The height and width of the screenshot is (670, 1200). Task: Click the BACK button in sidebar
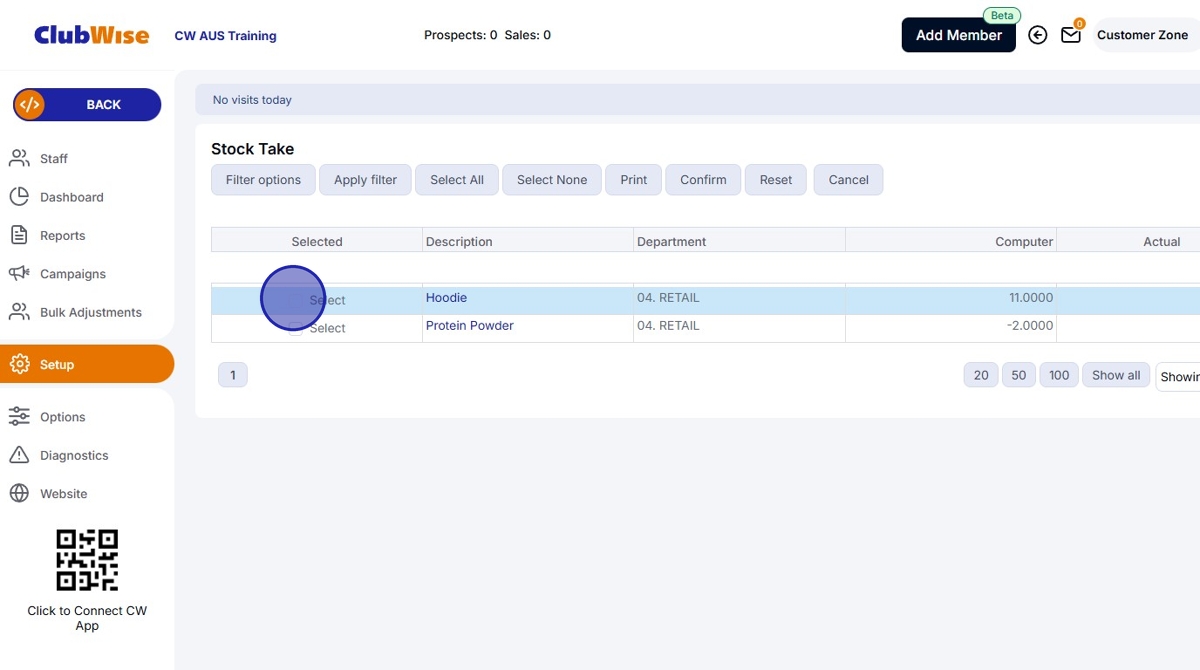pos(87,104)
